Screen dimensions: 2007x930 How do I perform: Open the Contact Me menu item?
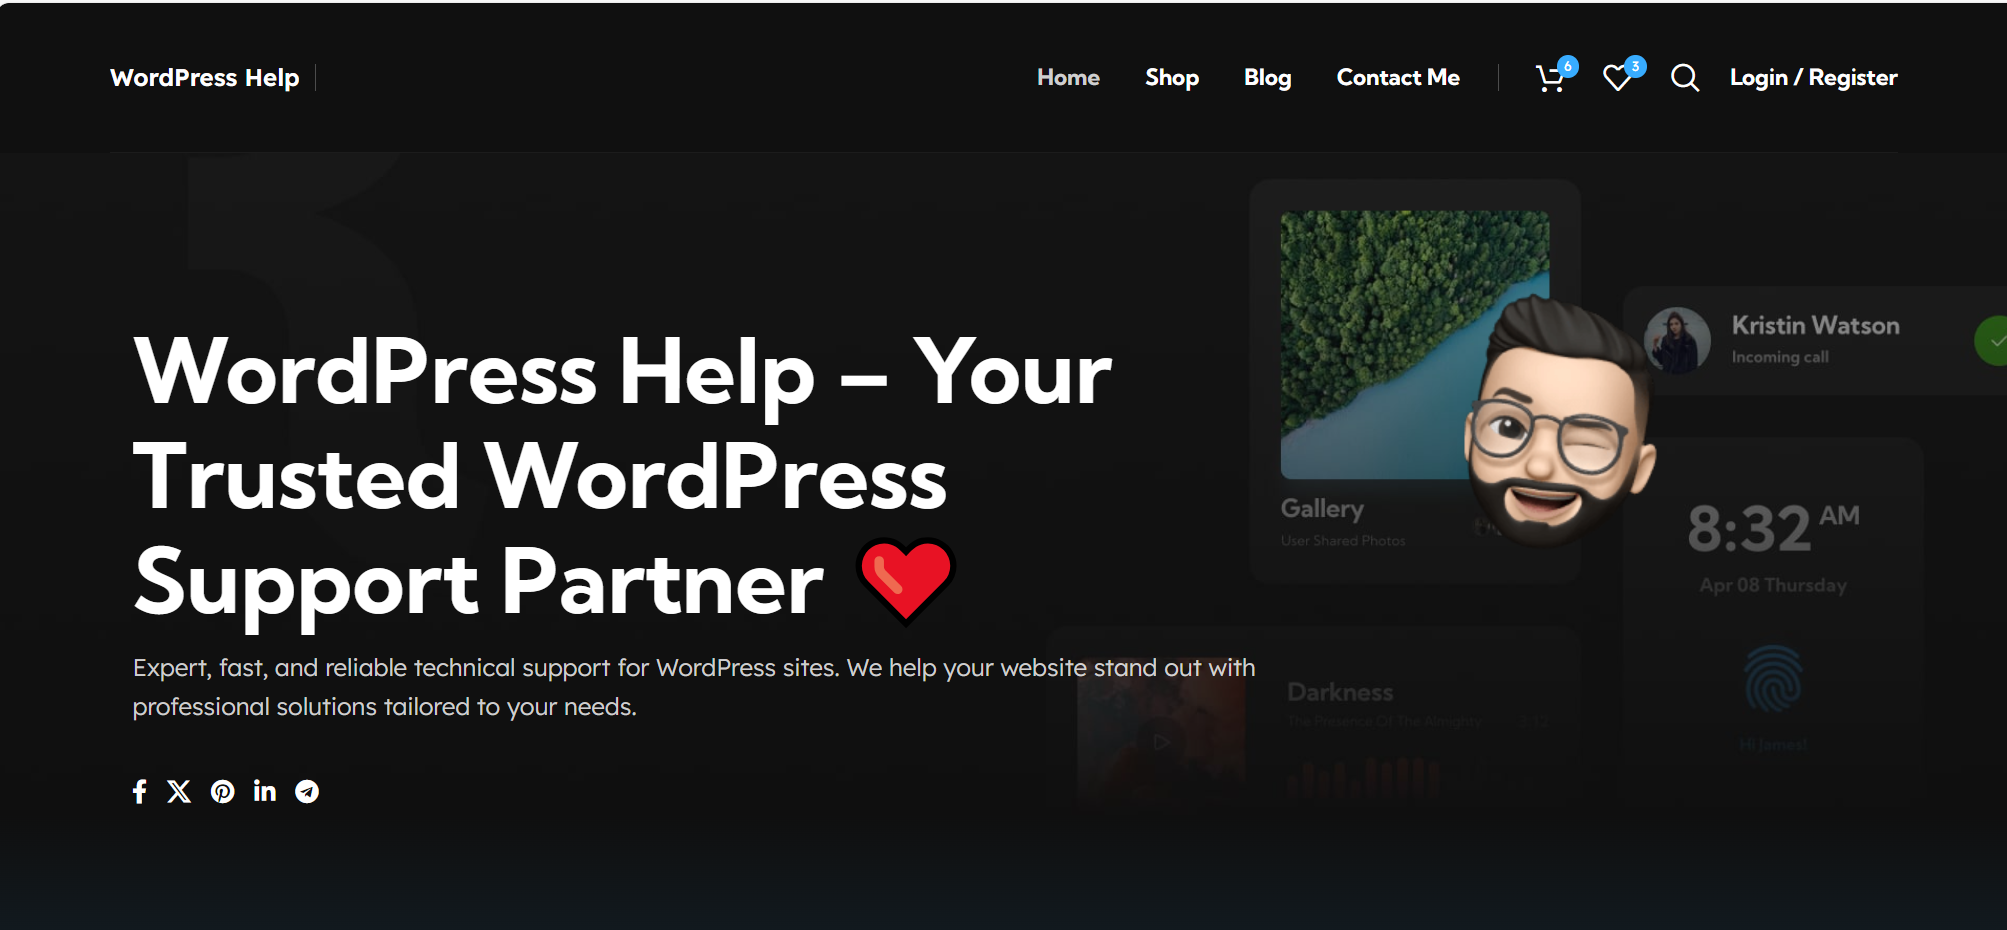pyautogui.click(x=1398, y=77)
